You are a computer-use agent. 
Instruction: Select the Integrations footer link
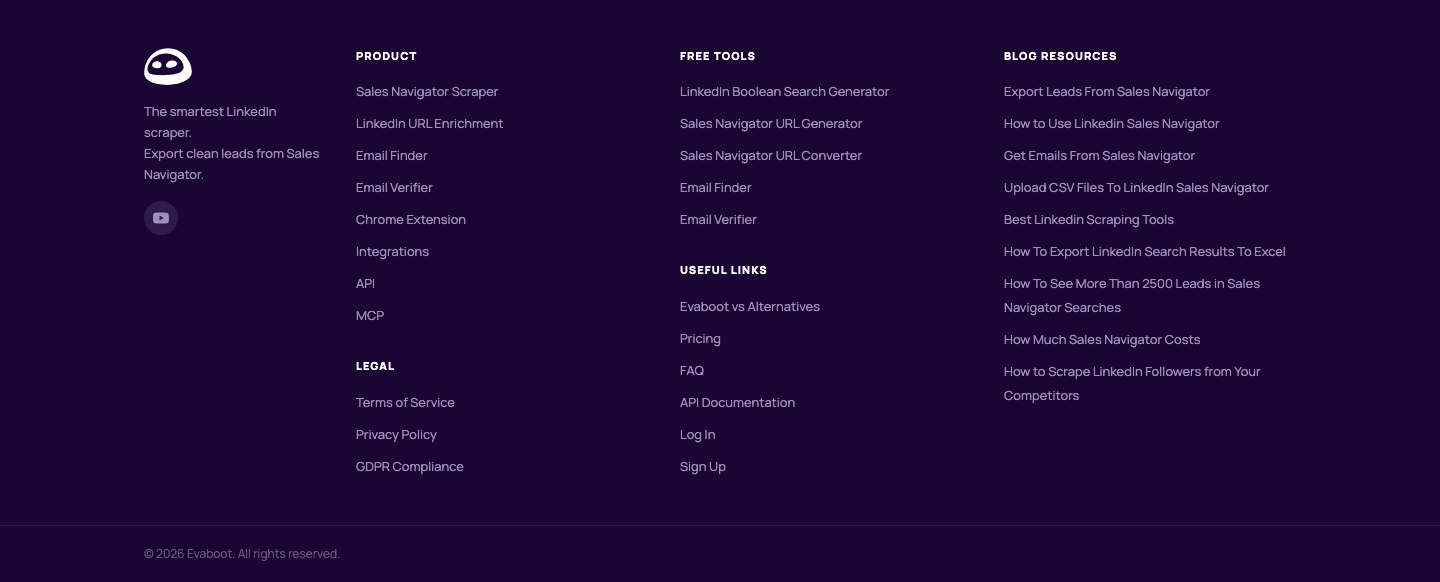click(392, 252)
